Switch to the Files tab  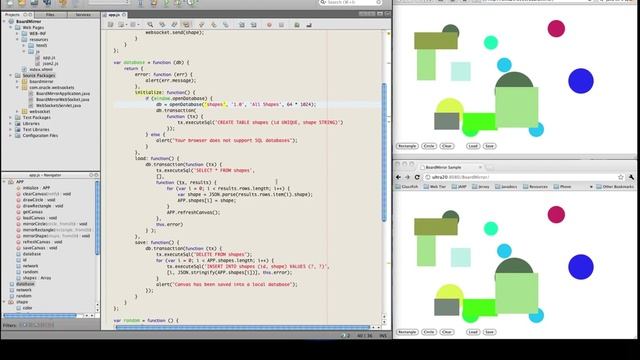click(x=50, y=15)
